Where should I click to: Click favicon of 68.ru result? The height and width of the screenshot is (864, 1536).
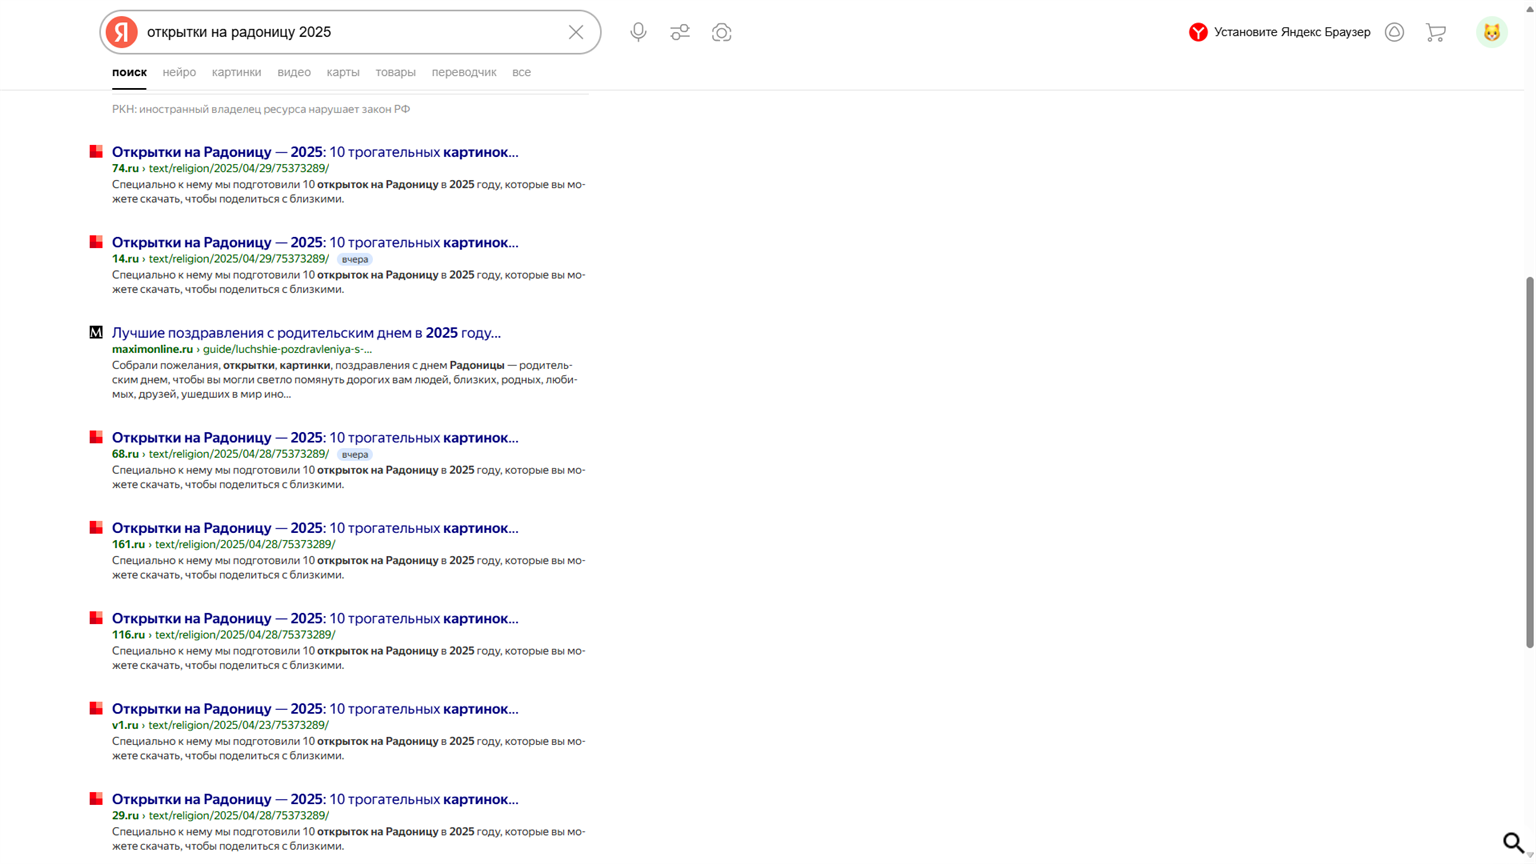click(x=96, y=437)
